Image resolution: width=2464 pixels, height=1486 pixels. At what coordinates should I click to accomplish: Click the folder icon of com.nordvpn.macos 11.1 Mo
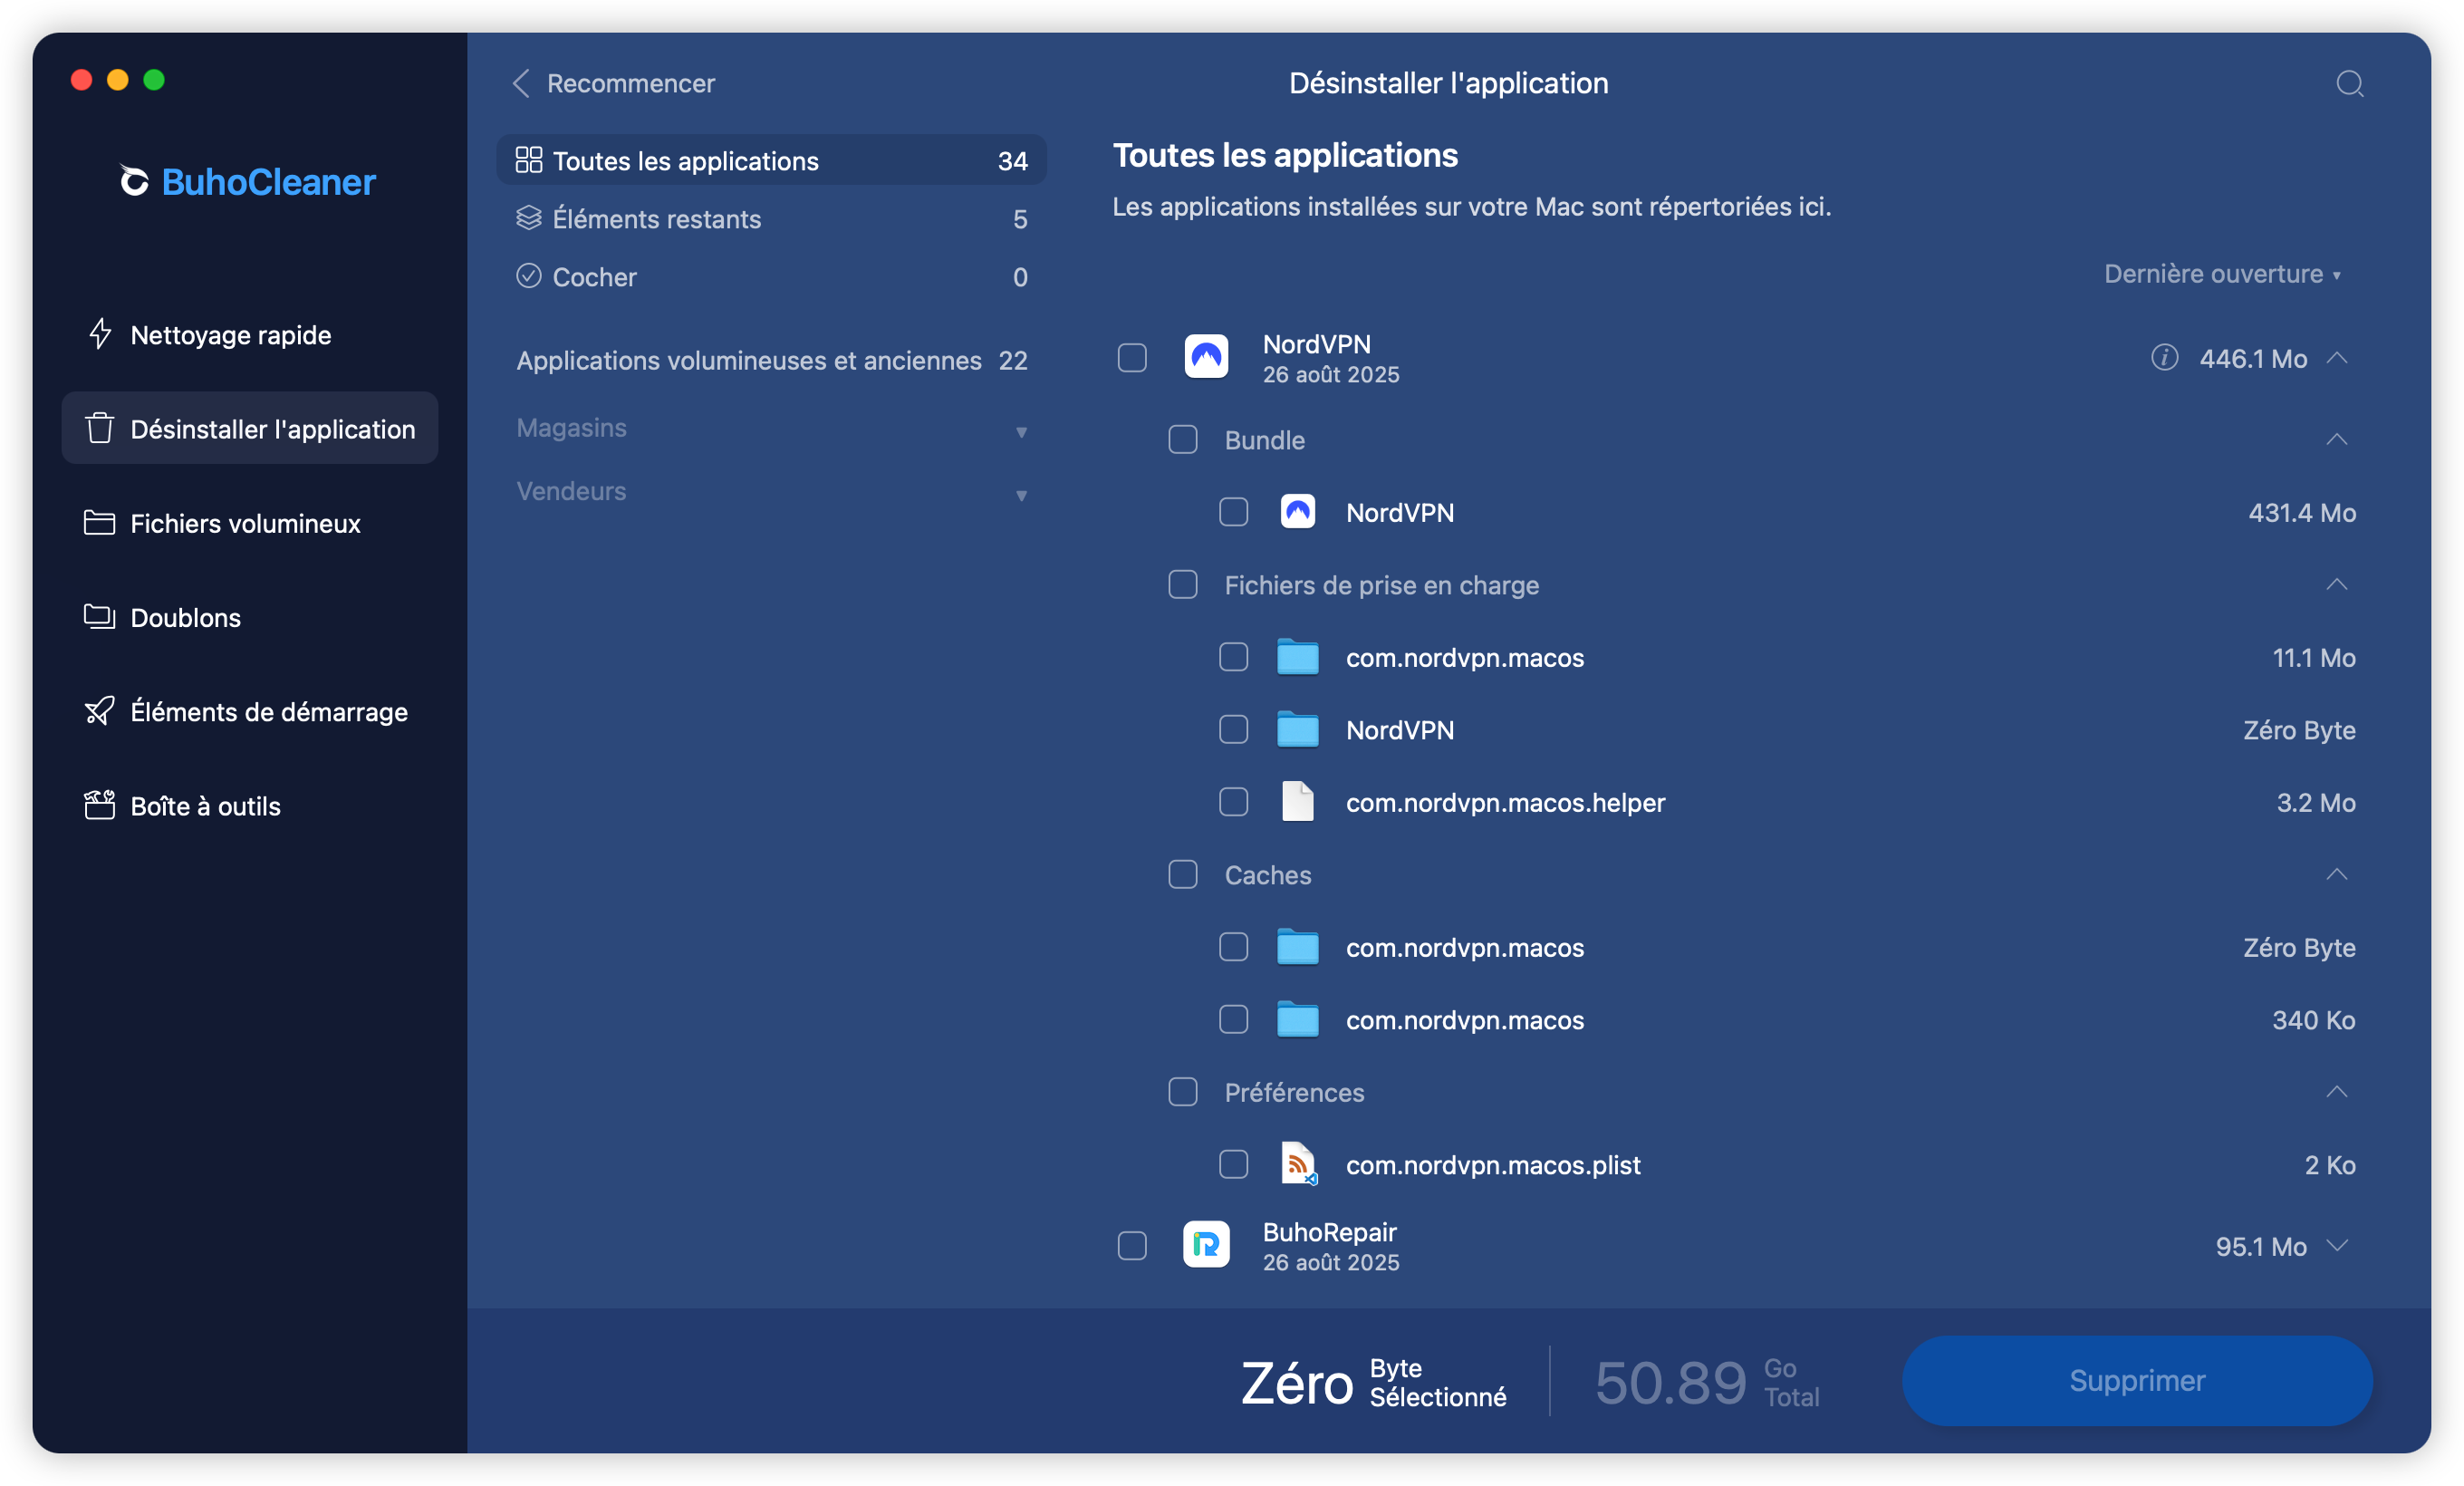tap(1297, 657)
